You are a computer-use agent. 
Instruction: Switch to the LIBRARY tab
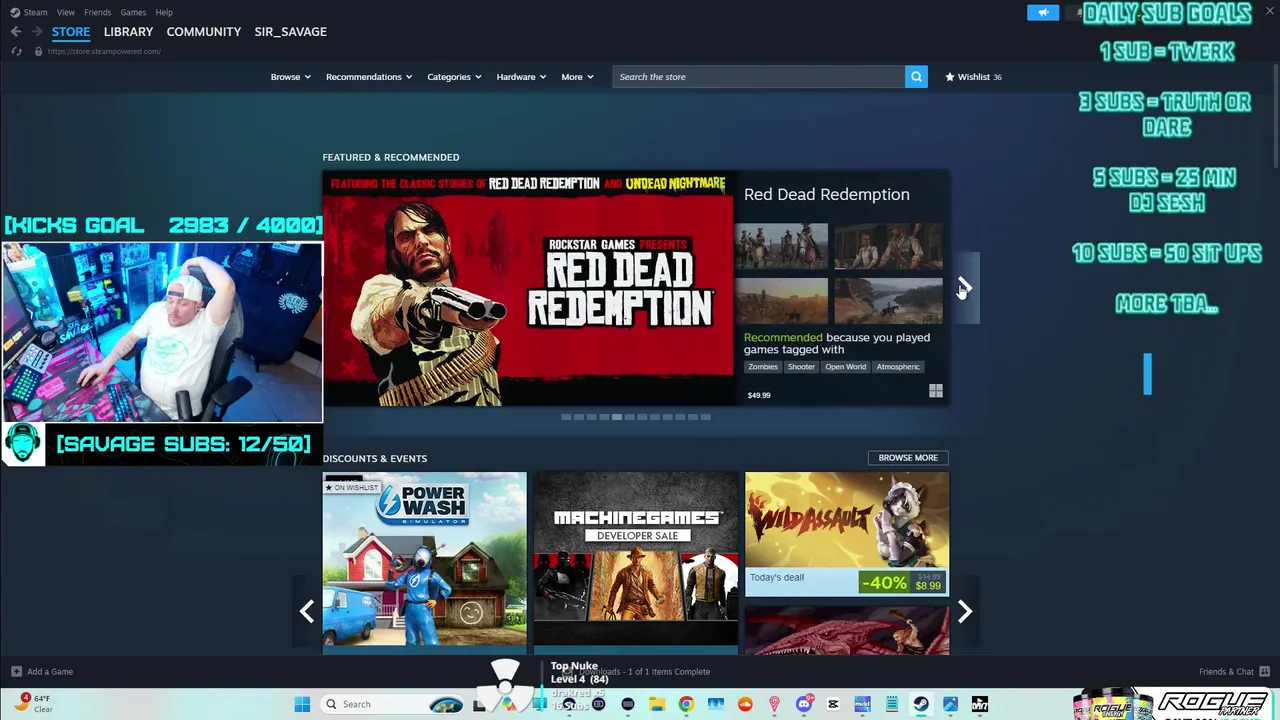pos(128,32)
